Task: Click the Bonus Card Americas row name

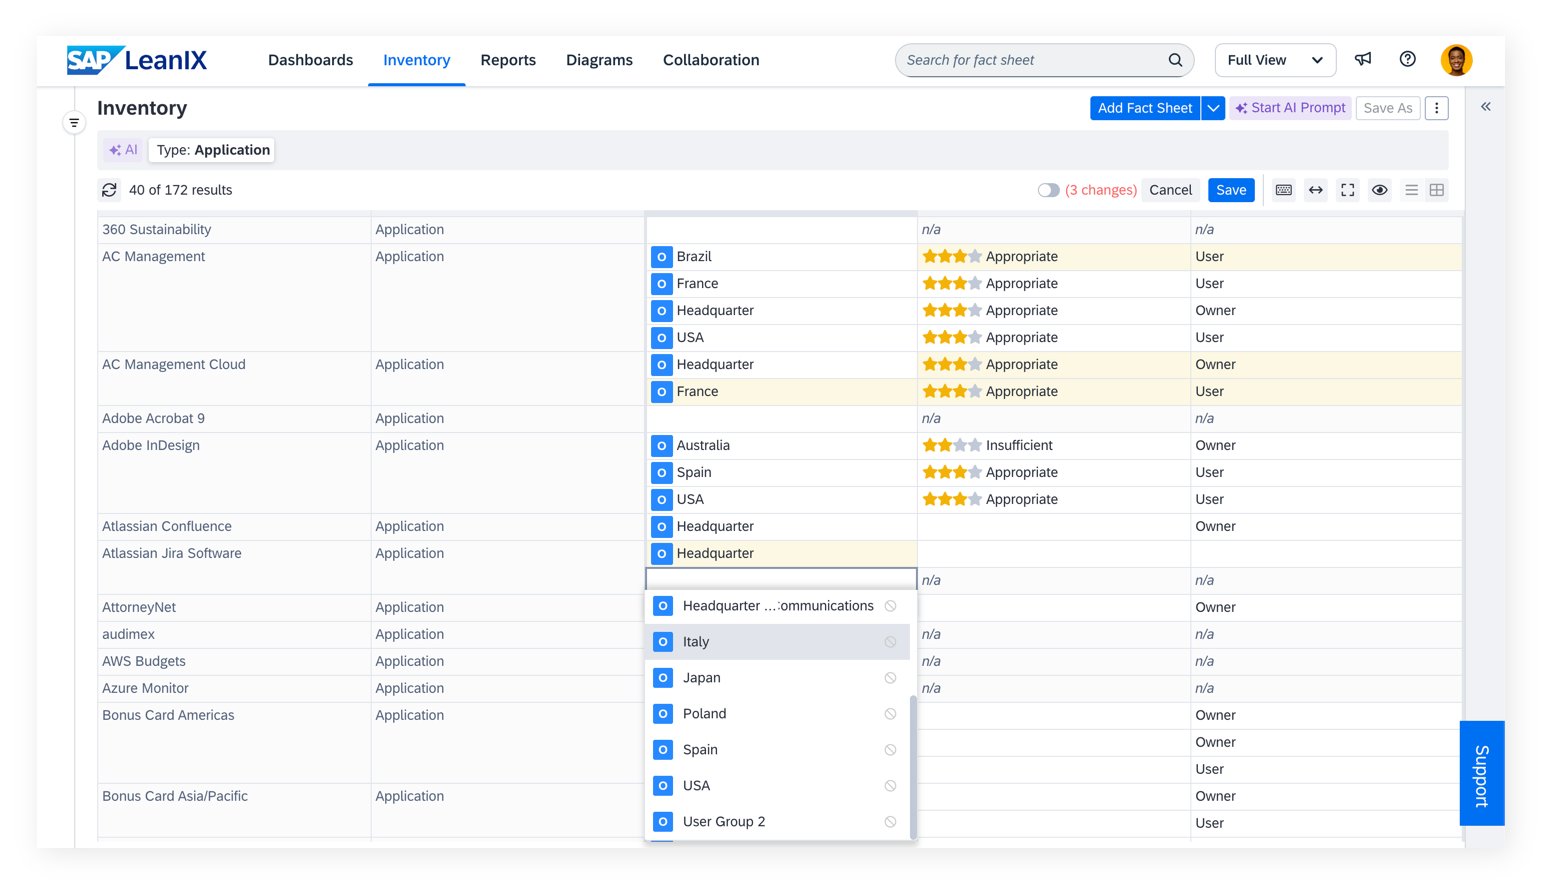Action: coord(168,716)
